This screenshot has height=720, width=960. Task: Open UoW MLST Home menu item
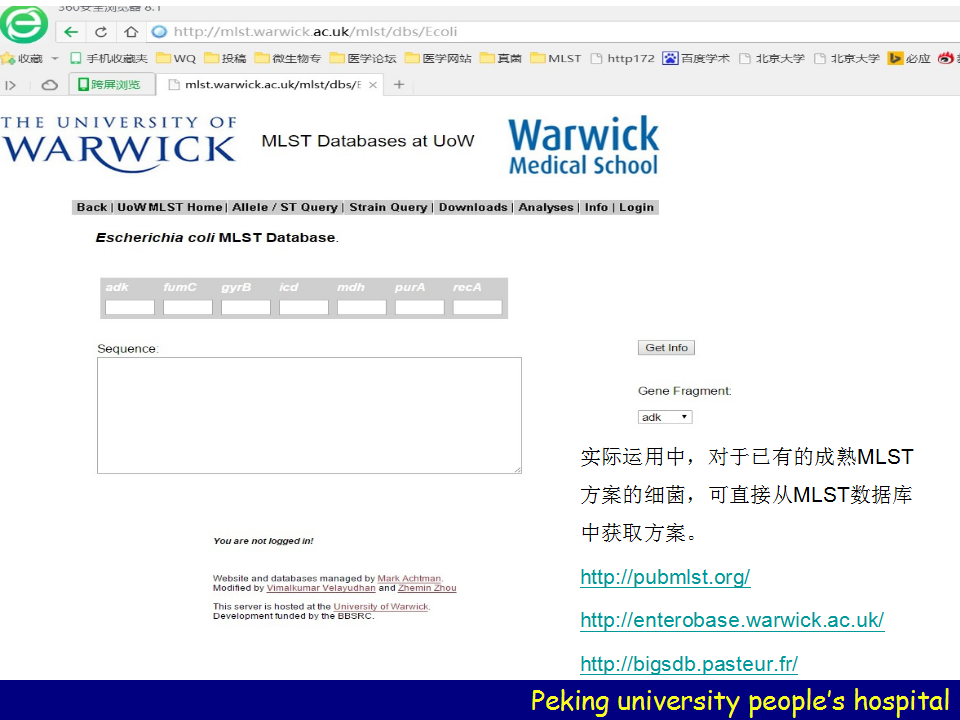[x=170, y=208]
